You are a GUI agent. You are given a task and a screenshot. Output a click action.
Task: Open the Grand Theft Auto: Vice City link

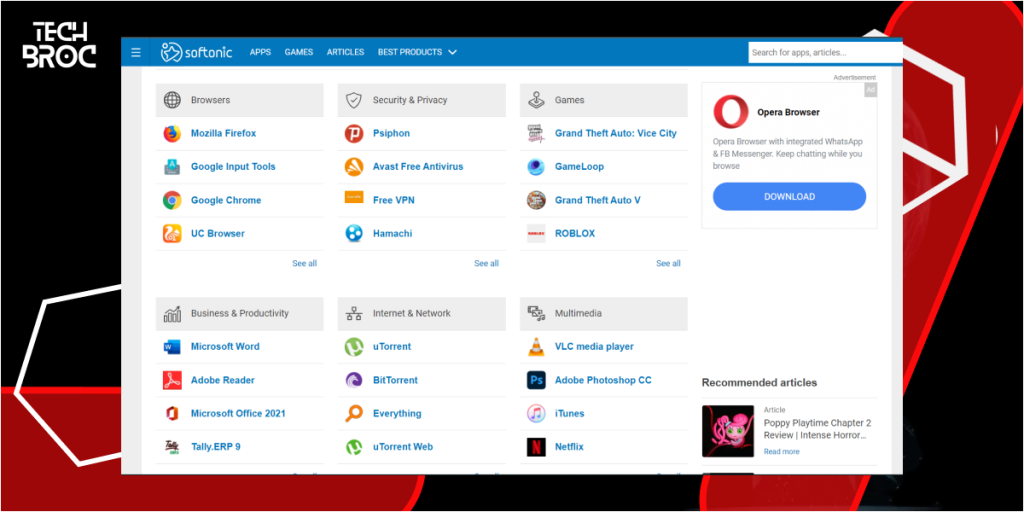coord(616,133)
